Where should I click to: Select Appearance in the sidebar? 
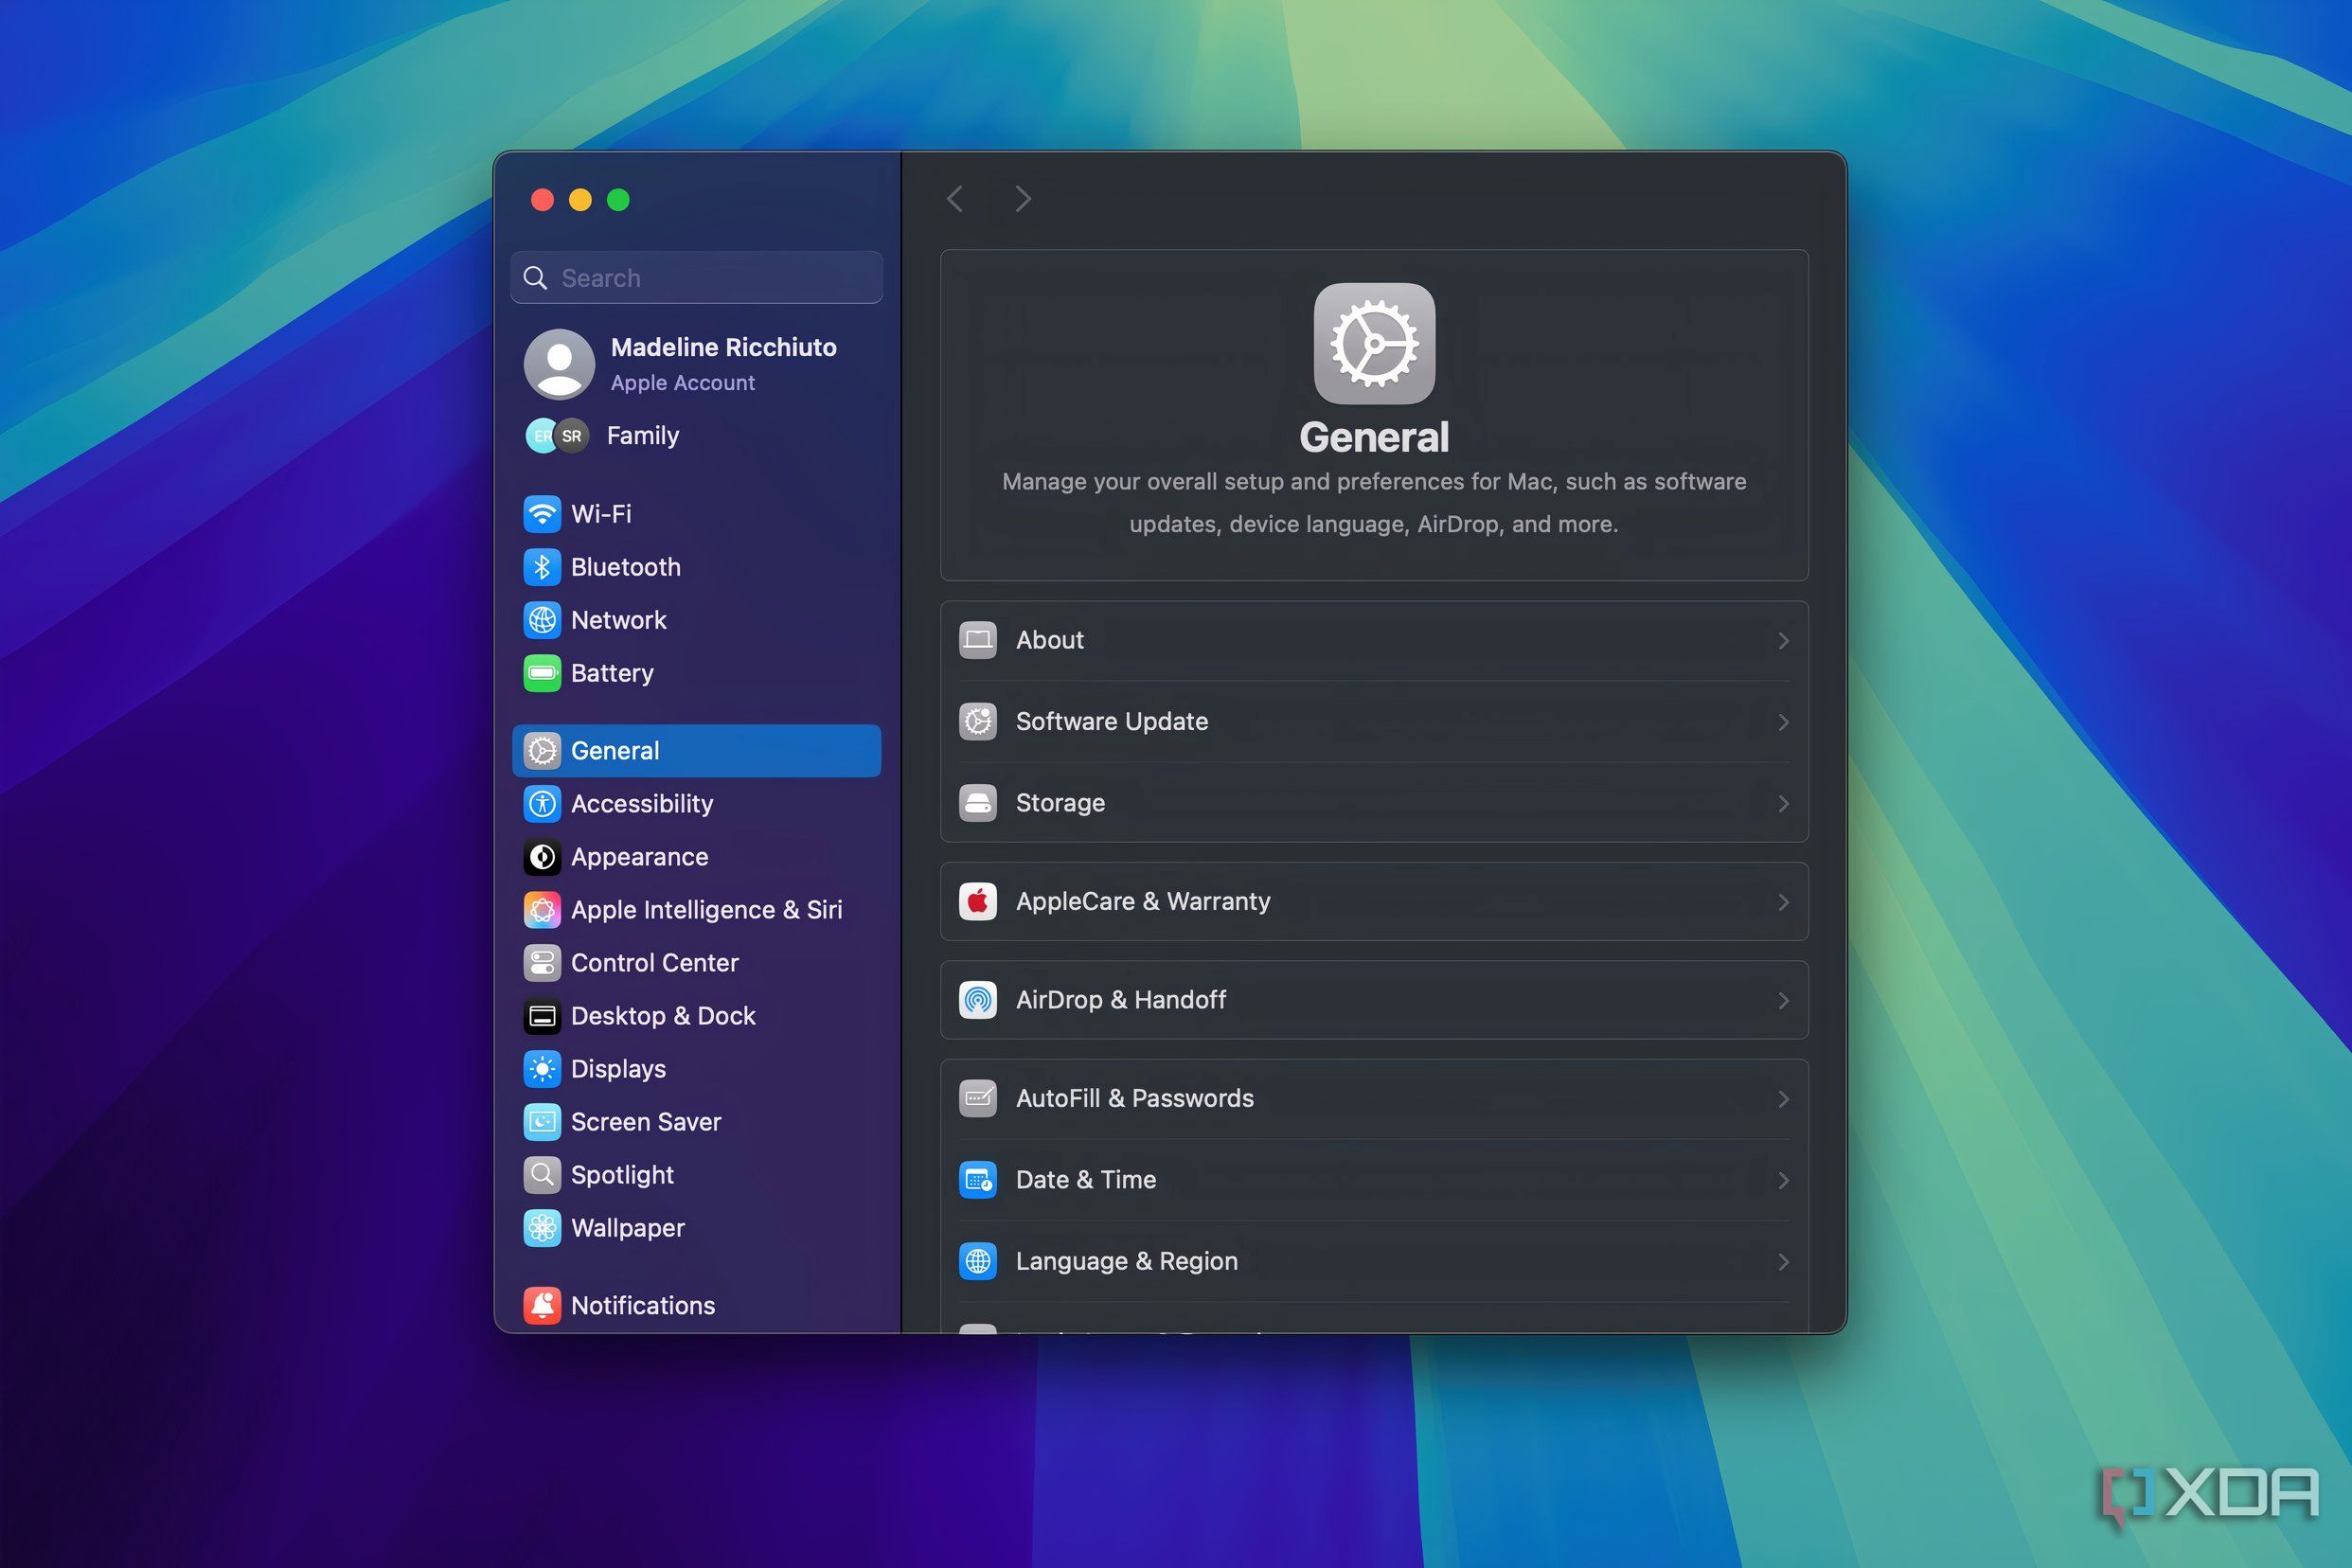tap(639, 857)
